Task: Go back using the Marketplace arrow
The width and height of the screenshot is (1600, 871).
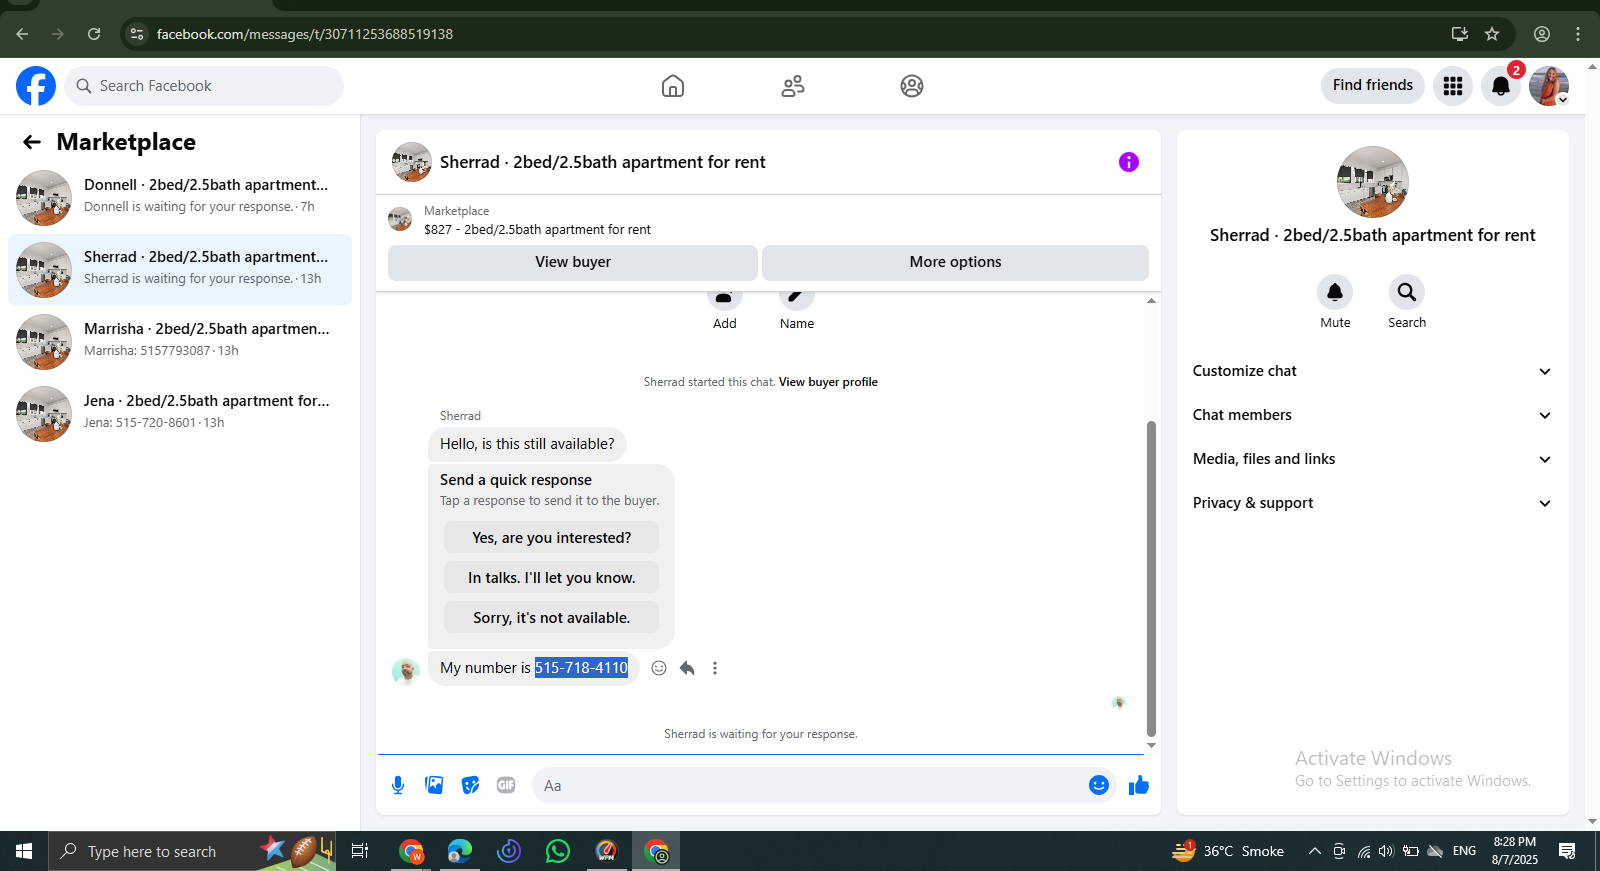Action: (x=32, y=142)
